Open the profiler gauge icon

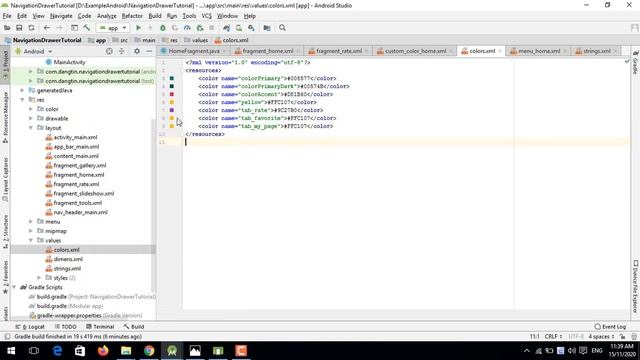point(187,28)
